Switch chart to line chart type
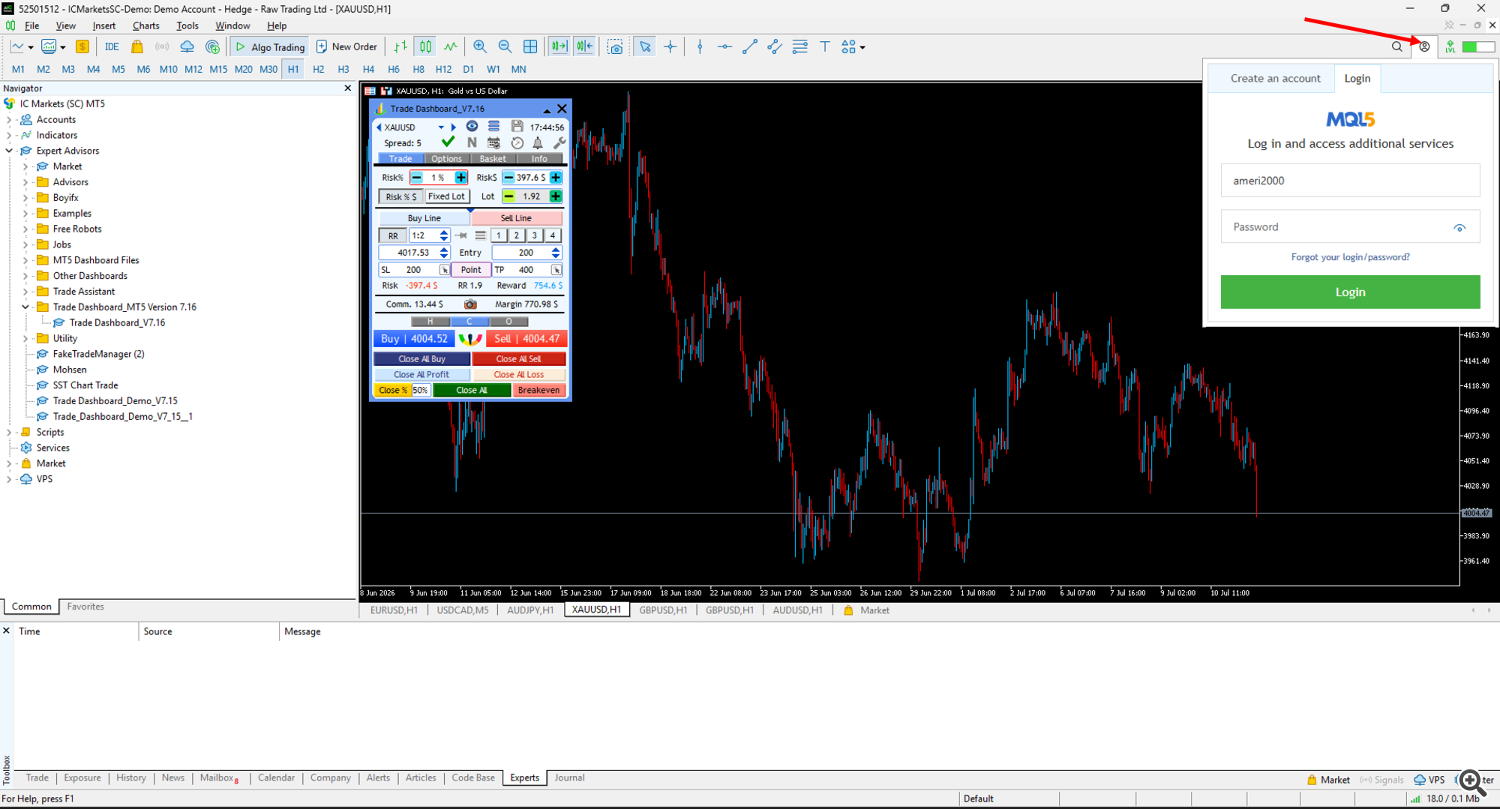1500x809 pixels. [x=451, y=46]
